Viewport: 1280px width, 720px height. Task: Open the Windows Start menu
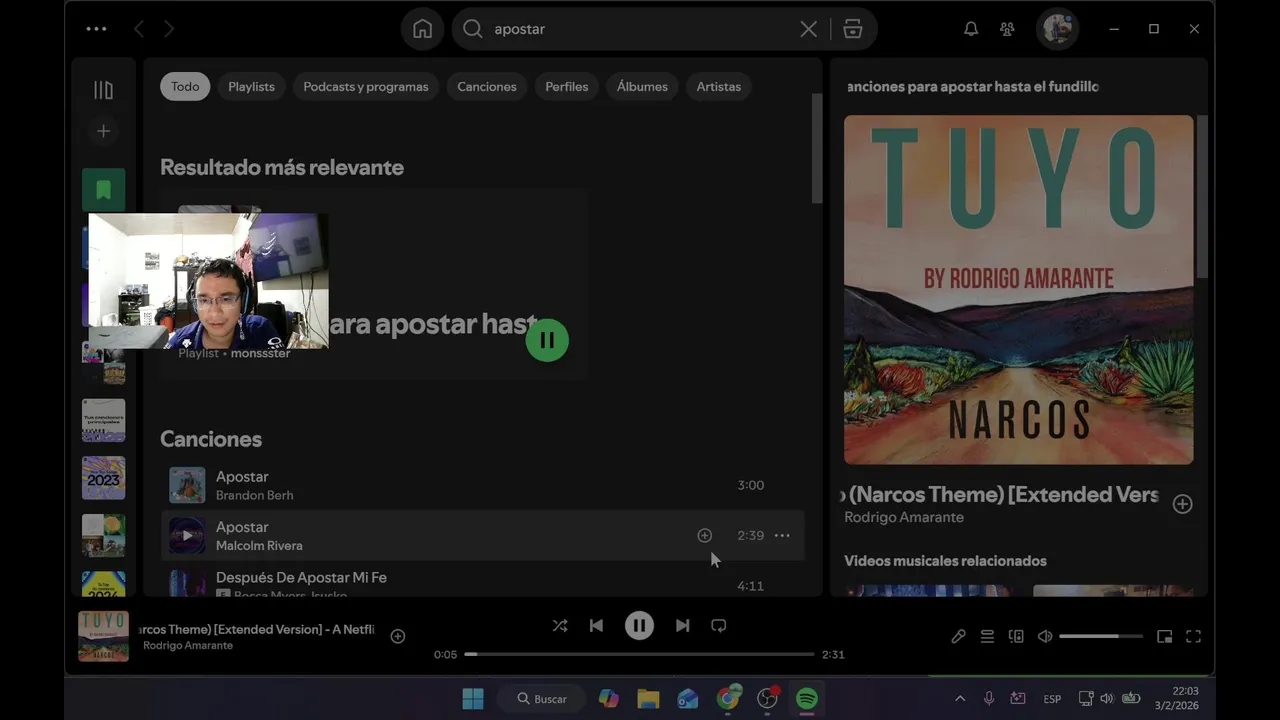[x=473, y=699]
